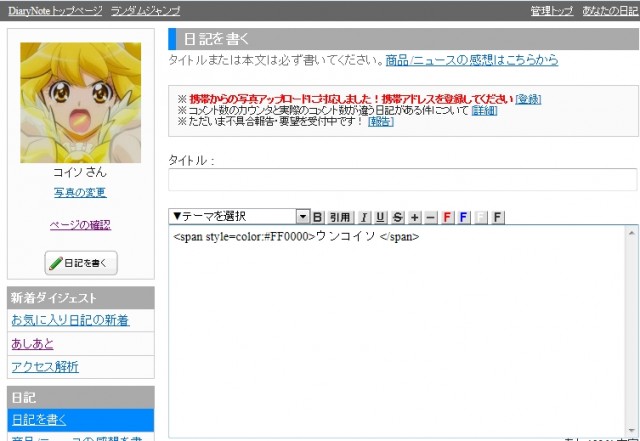
Task: Open 商品/ニュースの感想はこちらから link
Action: (472, 60)
